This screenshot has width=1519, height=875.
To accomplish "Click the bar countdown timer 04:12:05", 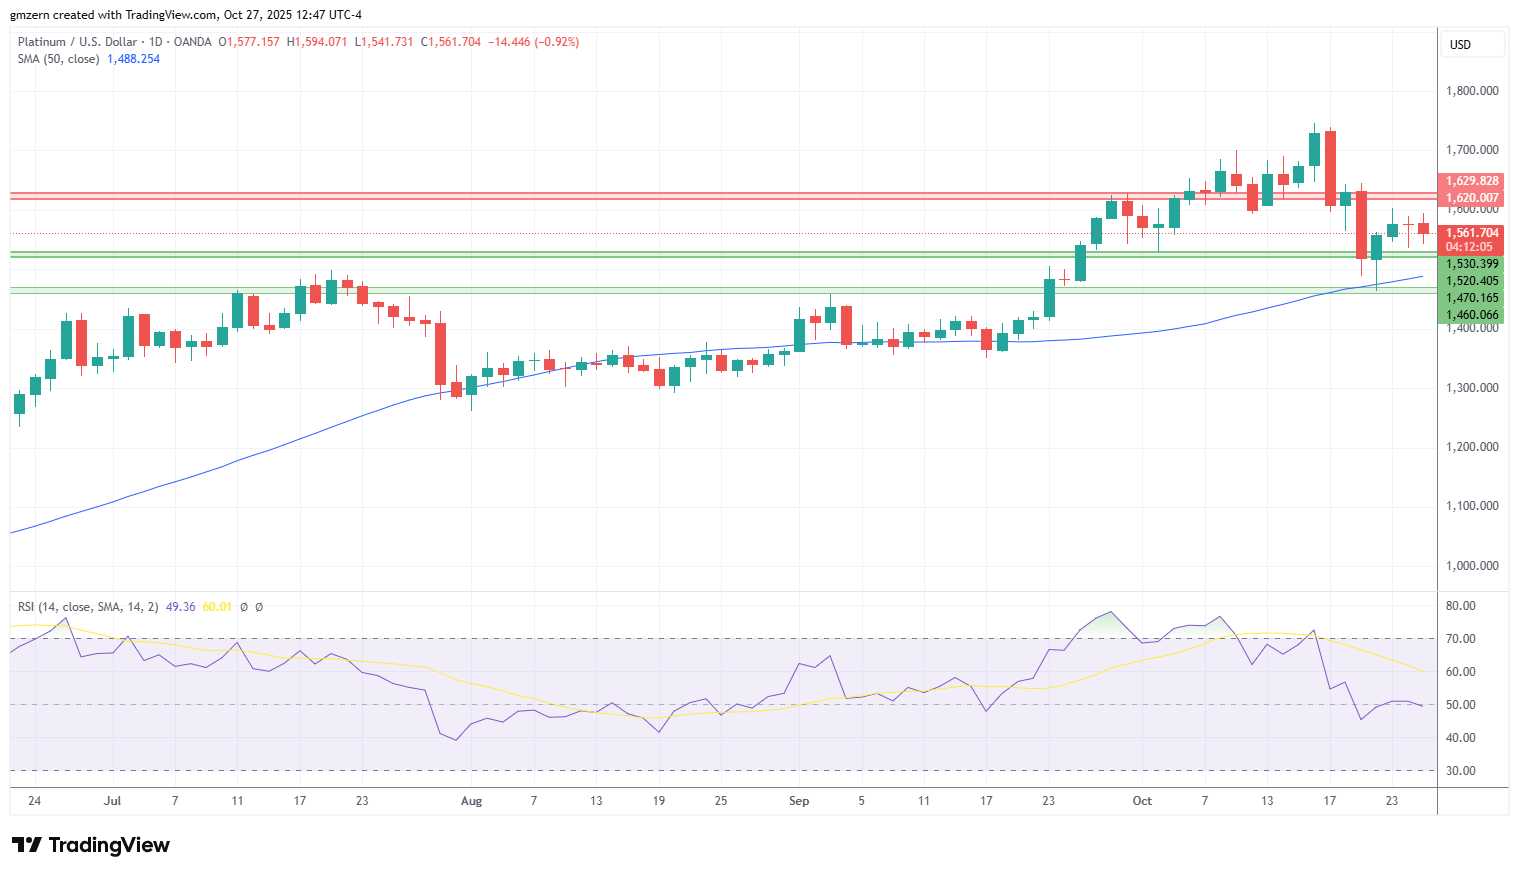I will 1469,247.
